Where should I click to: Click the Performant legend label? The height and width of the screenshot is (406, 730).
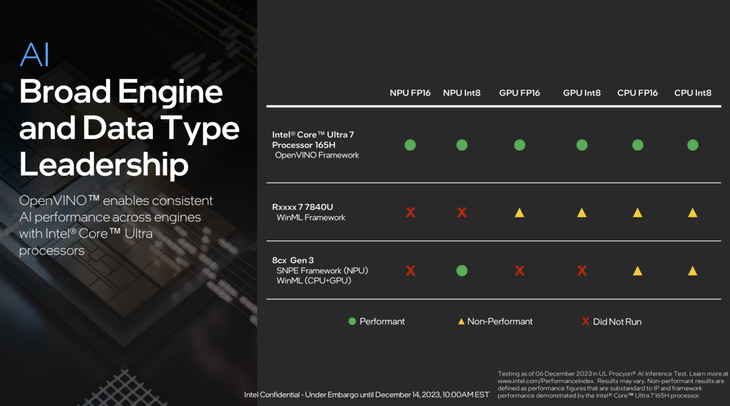[382, 321]
